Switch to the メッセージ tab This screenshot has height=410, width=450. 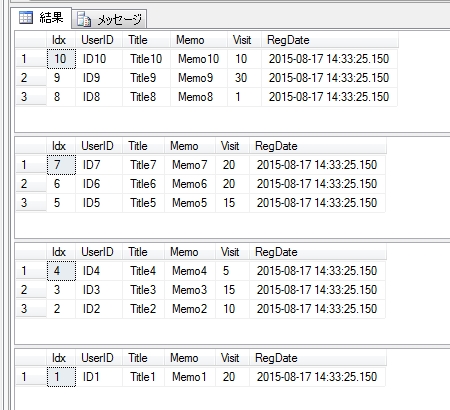pos(109,19)
